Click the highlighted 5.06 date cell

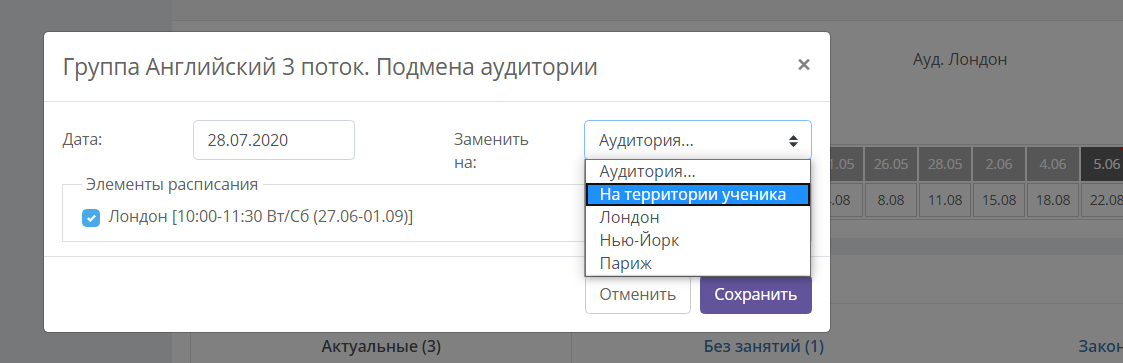pos(1102,164)
